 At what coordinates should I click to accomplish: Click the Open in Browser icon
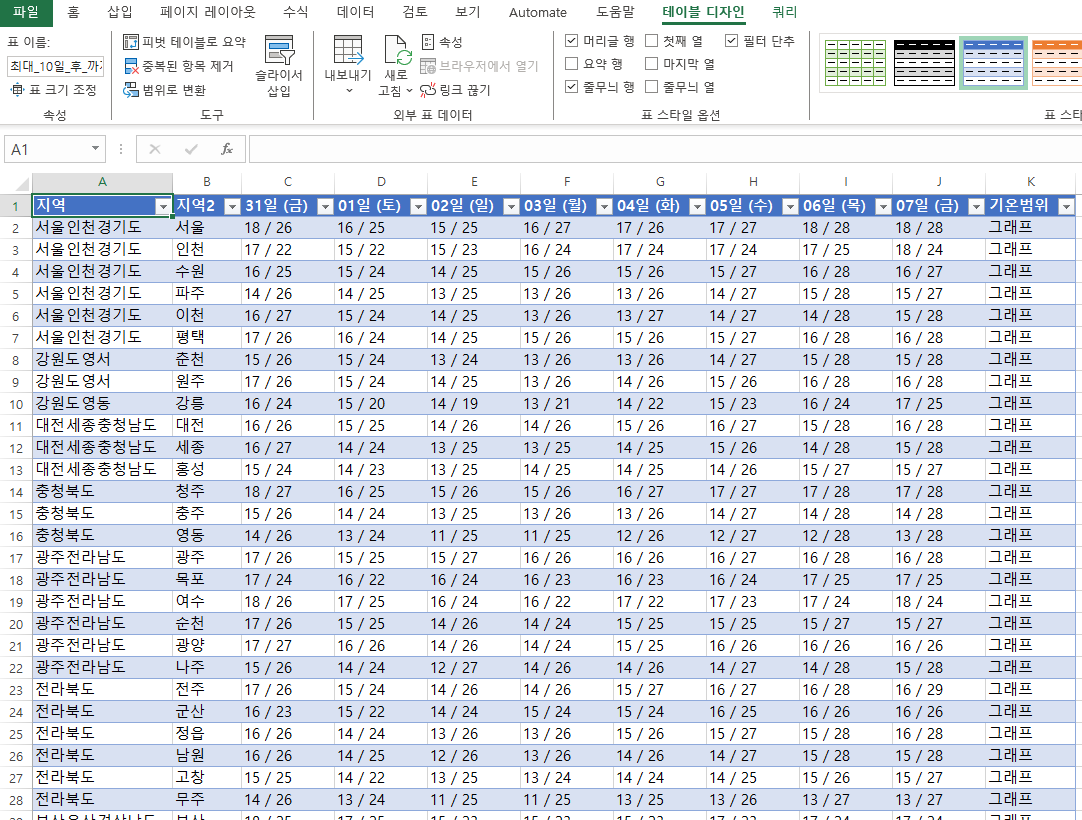[x=428, y=66]
